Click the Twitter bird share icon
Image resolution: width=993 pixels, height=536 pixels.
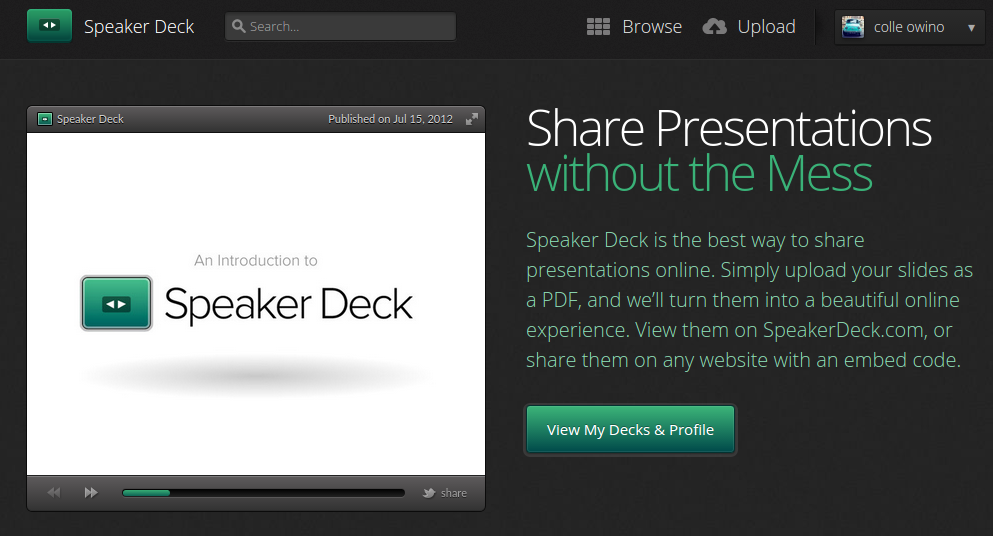429,493
